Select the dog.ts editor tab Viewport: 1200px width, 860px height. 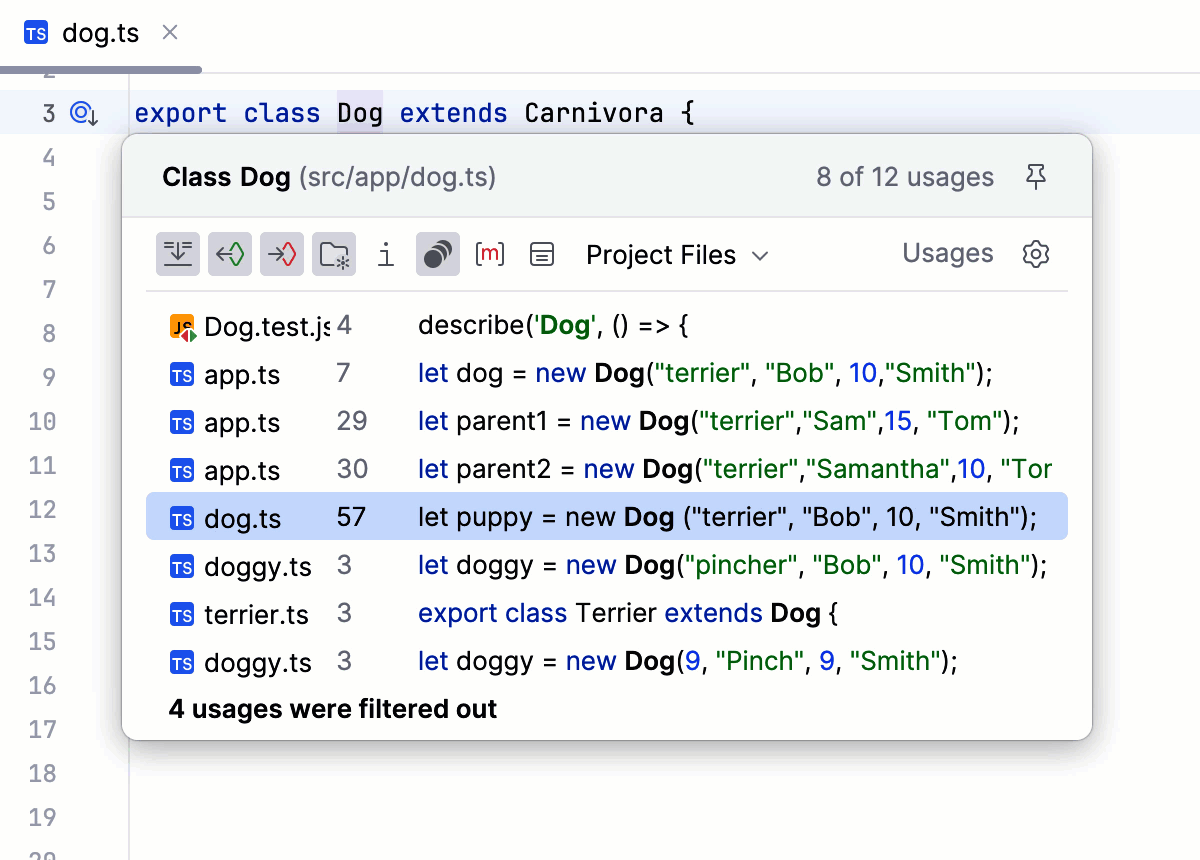pos(100,32)
